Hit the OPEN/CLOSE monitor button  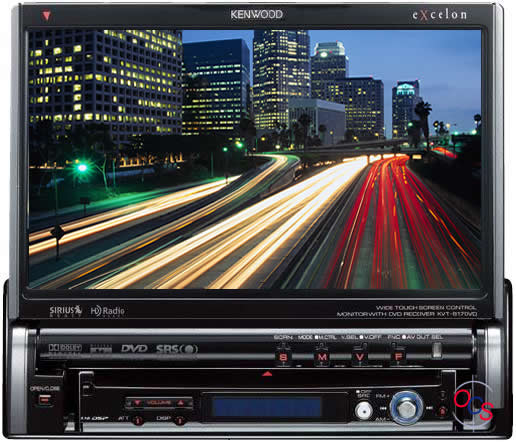click(45, 399)
